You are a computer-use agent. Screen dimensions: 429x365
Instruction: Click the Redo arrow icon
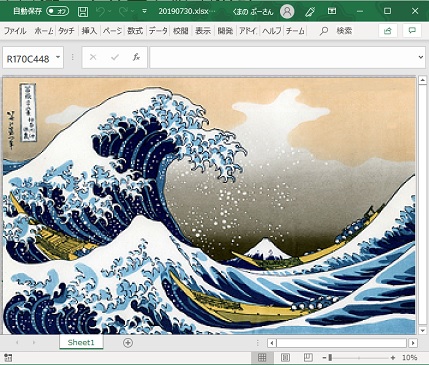pyautogui.click(x=123, y=12)
